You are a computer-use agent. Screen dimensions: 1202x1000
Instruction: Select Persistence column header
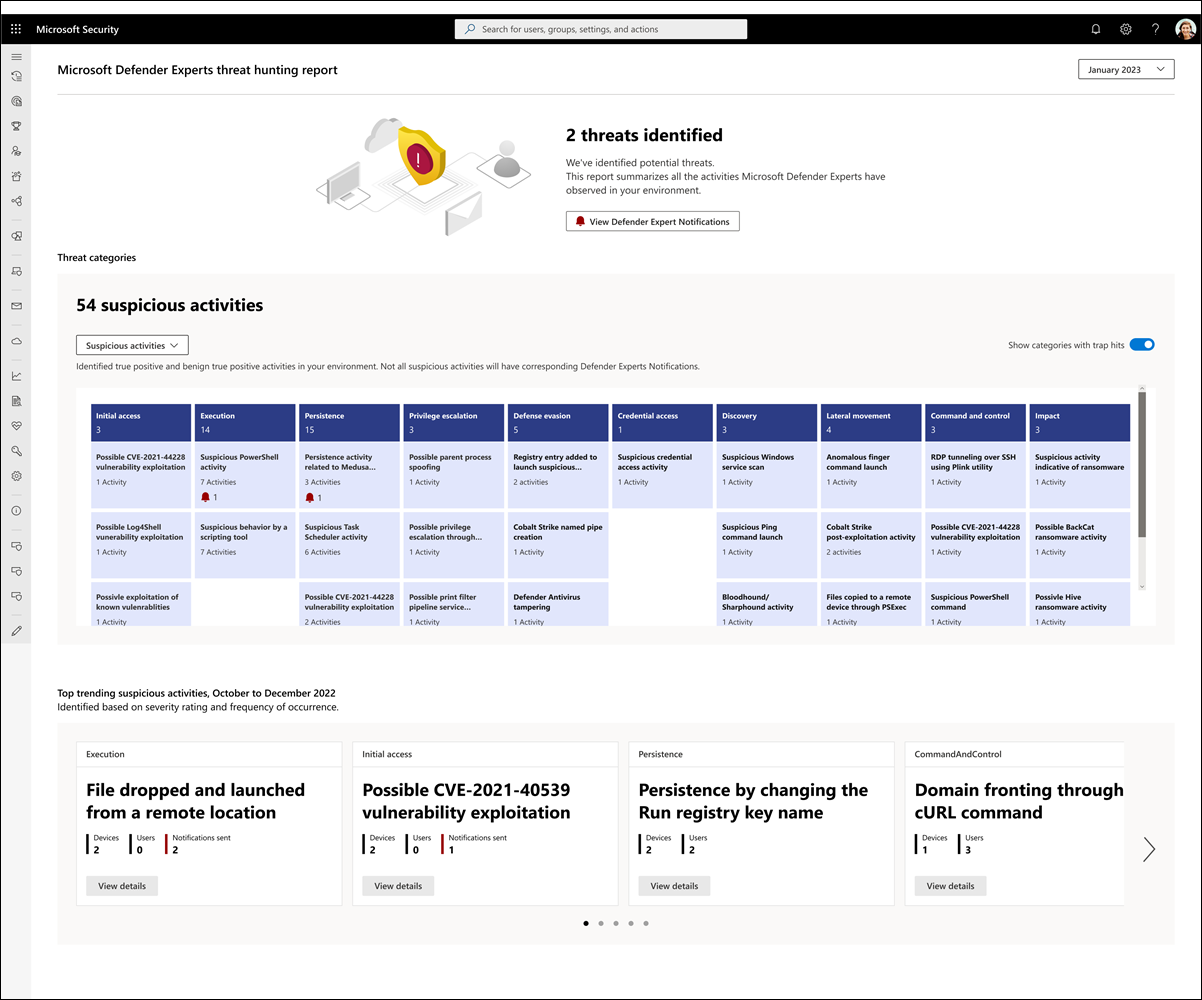click(349, 422)
